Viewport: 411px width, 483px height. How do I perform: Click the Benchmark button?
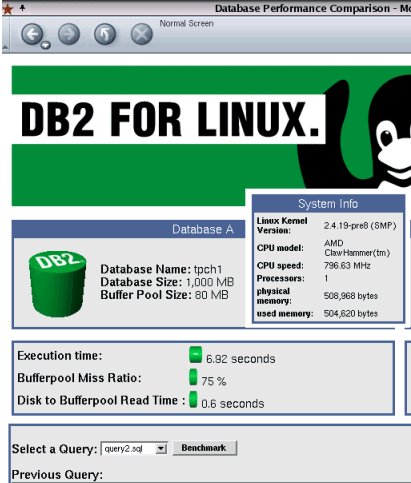click(x=204, y=448)
